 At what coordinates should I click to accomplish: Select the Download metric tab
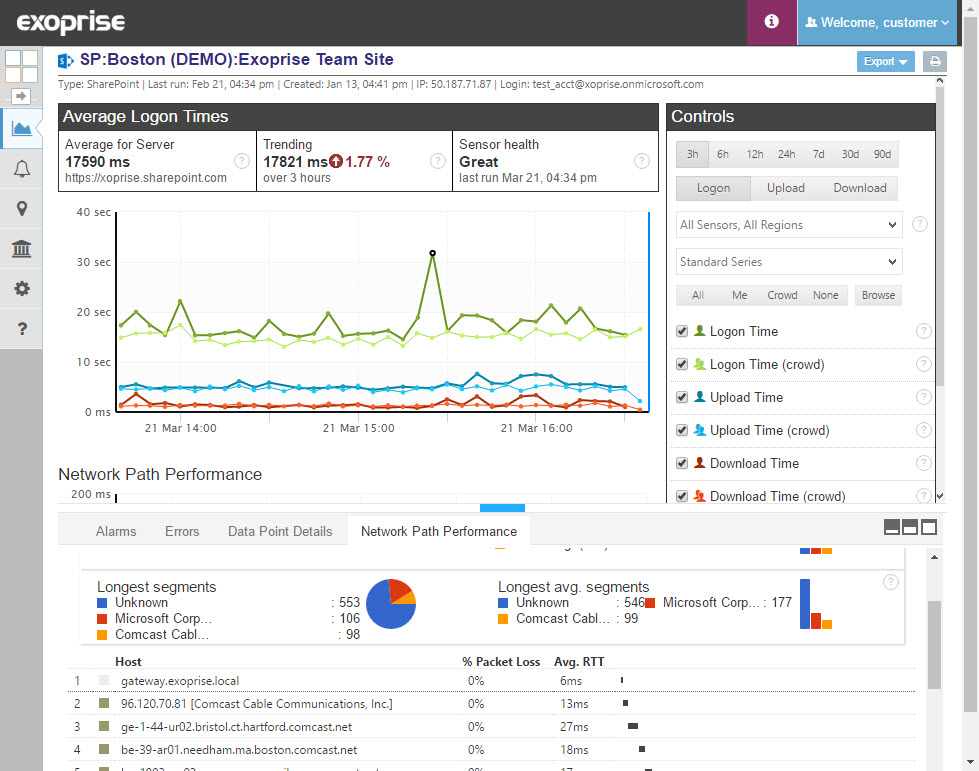(860, 188)
